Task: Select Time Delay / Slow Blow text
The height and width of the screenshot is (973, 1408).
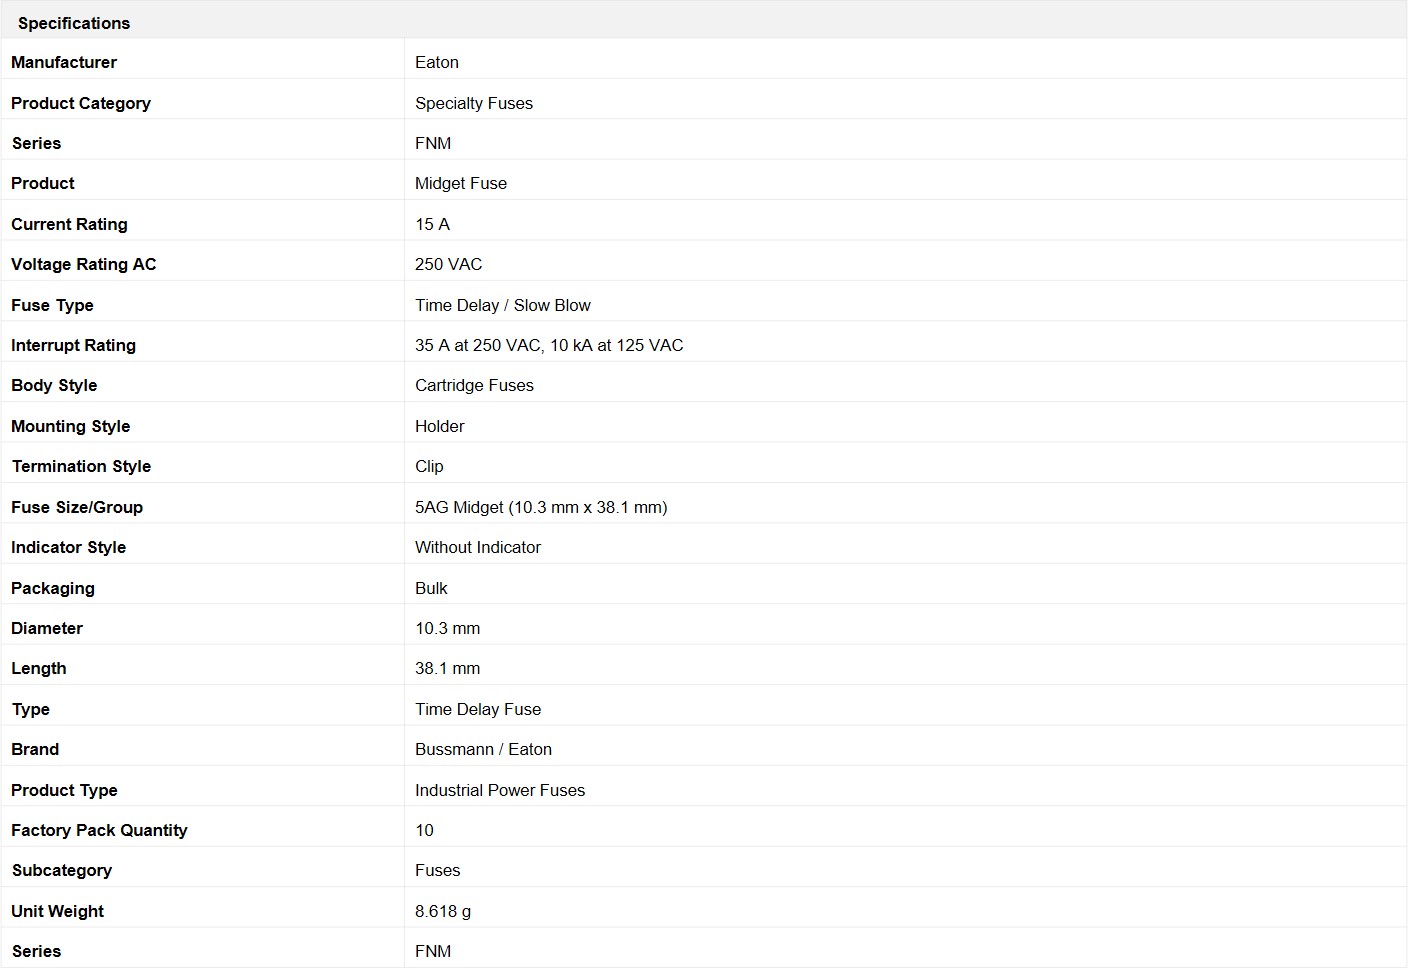Action: click(x=503, y=305)
